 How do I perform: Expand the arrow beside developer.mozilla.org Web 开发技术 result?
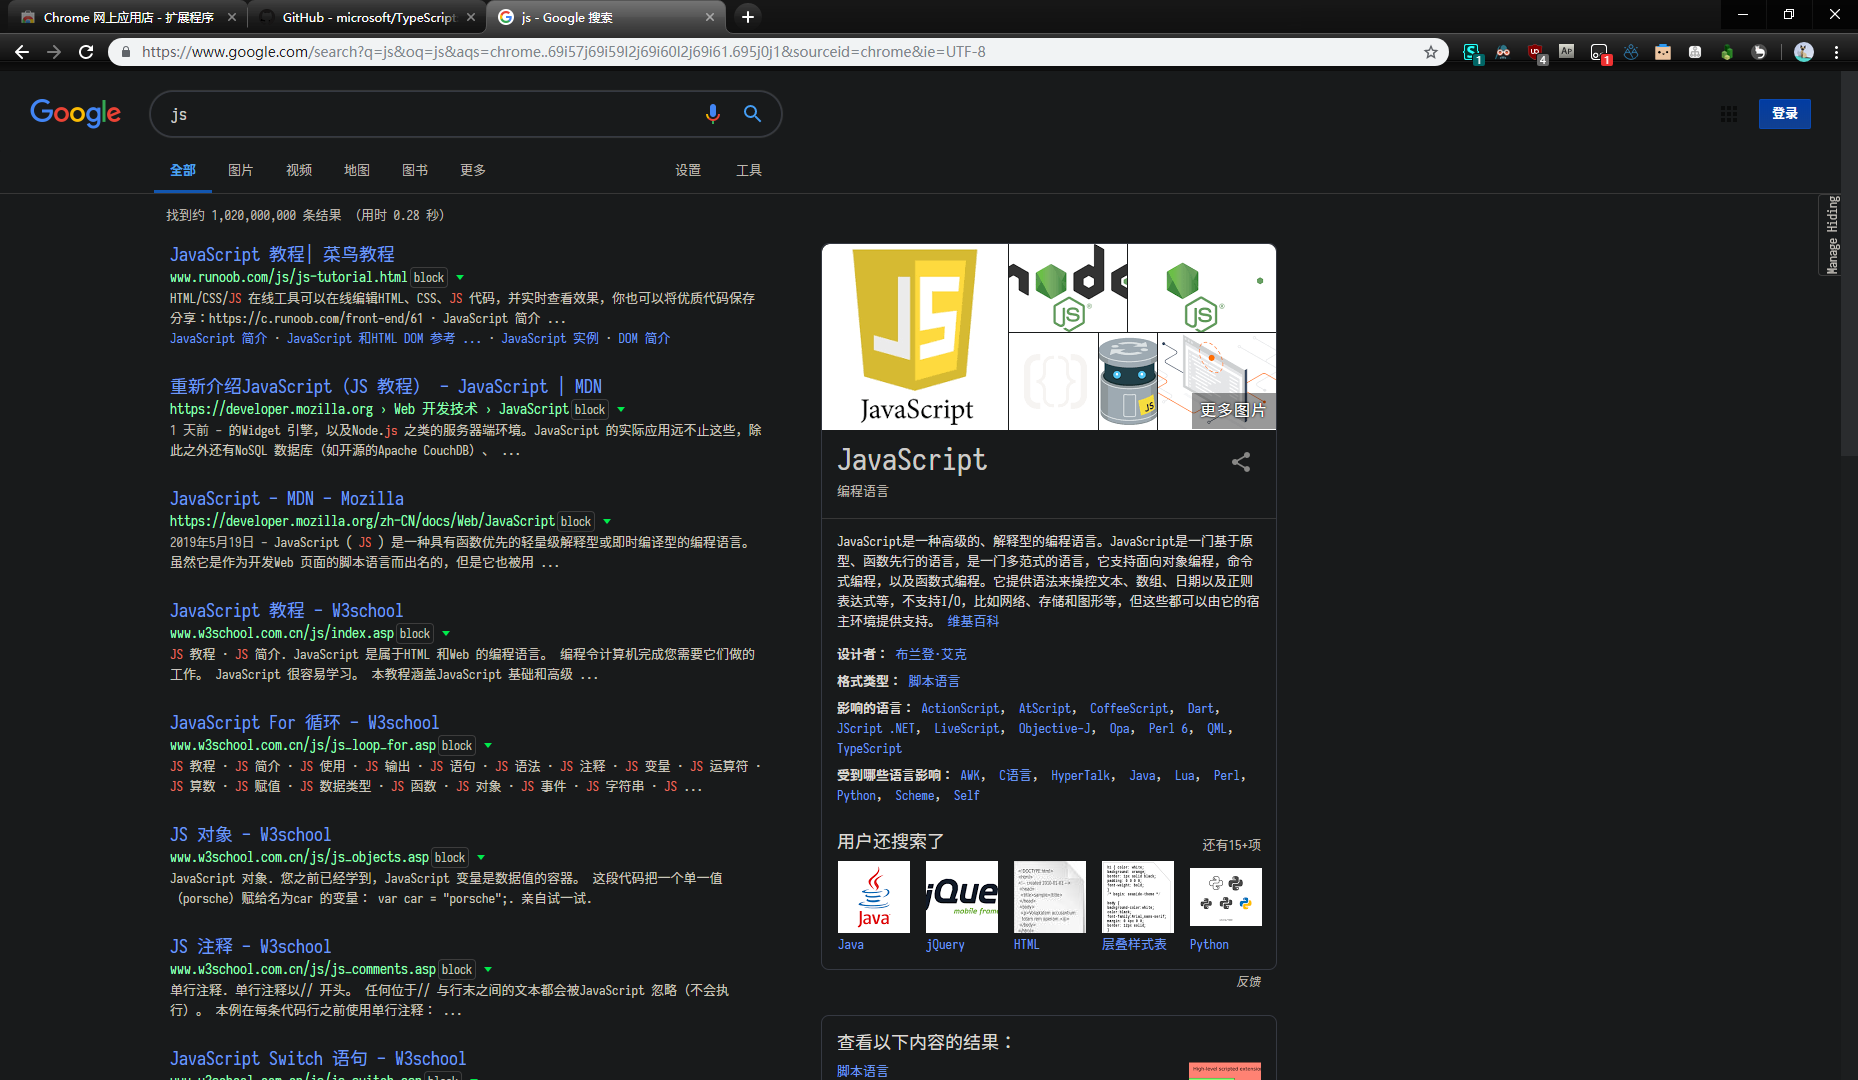[x=621, y=409]
